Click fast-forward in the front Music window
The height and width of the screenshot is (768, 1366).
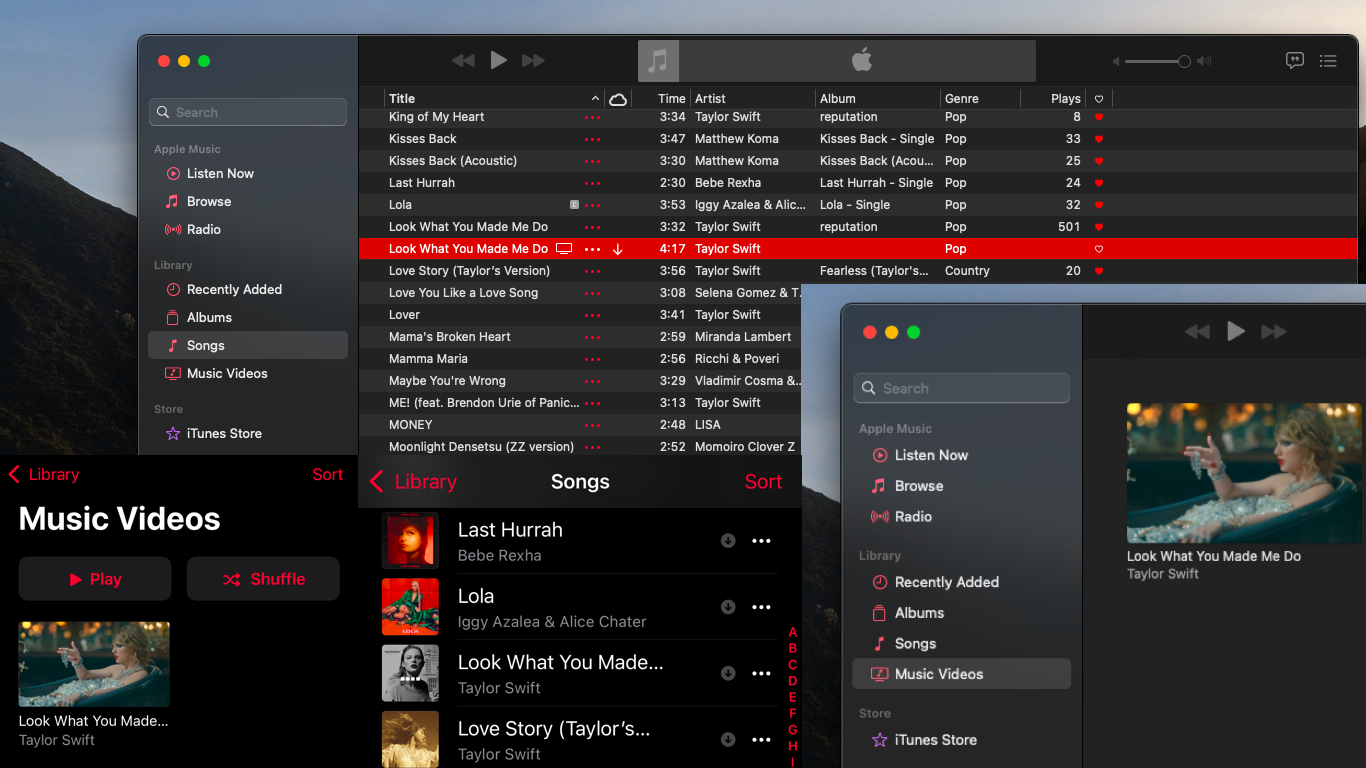coord(1274,332)
